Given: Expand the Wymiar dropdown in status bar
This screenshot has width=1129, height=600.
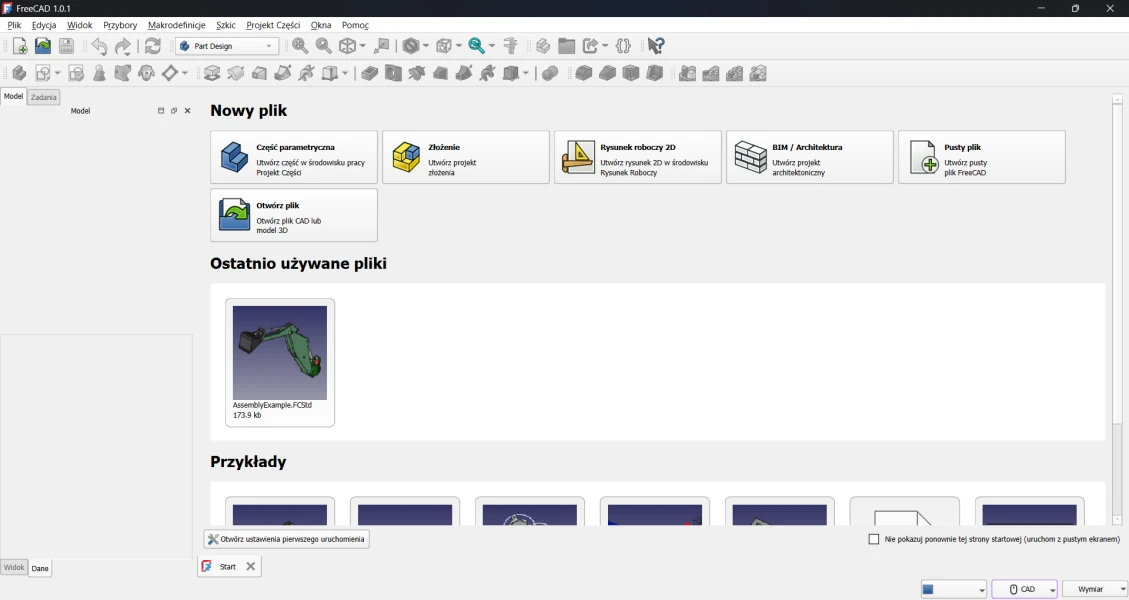Looking at the screenshot, I should [x=1095, y=589].
